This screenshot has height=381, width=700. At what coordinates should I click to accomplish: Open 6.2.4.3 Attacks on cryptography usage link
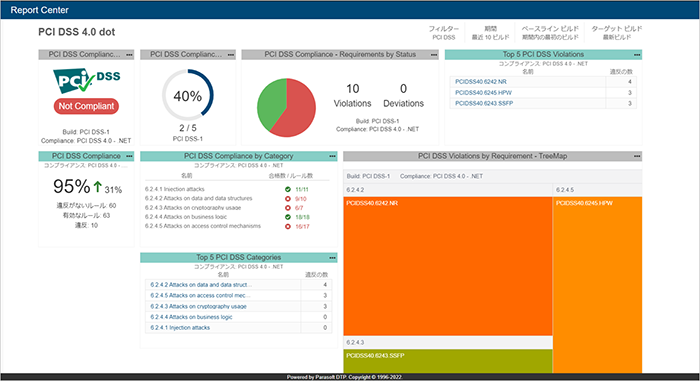click(198, 306)
